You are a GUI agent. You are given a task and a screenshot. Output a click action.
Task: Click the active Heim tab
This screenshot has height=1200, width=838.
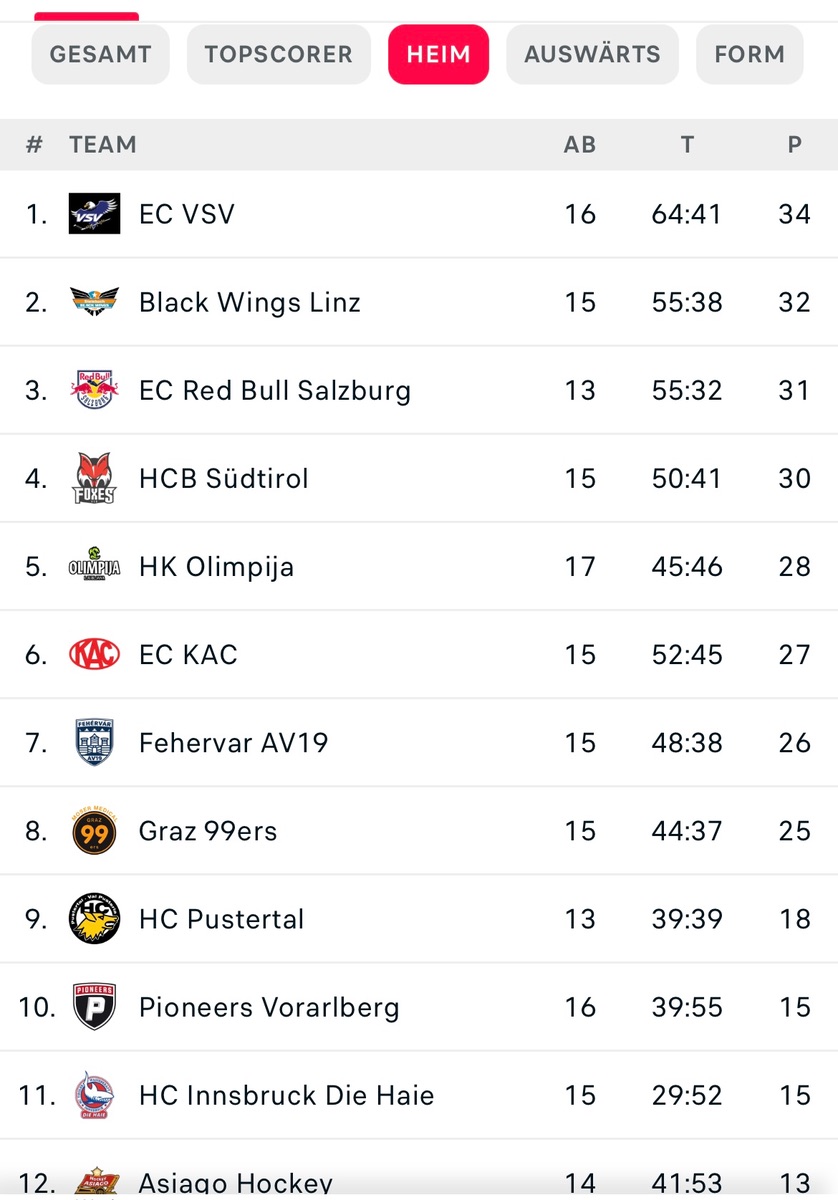pos(438,54)
